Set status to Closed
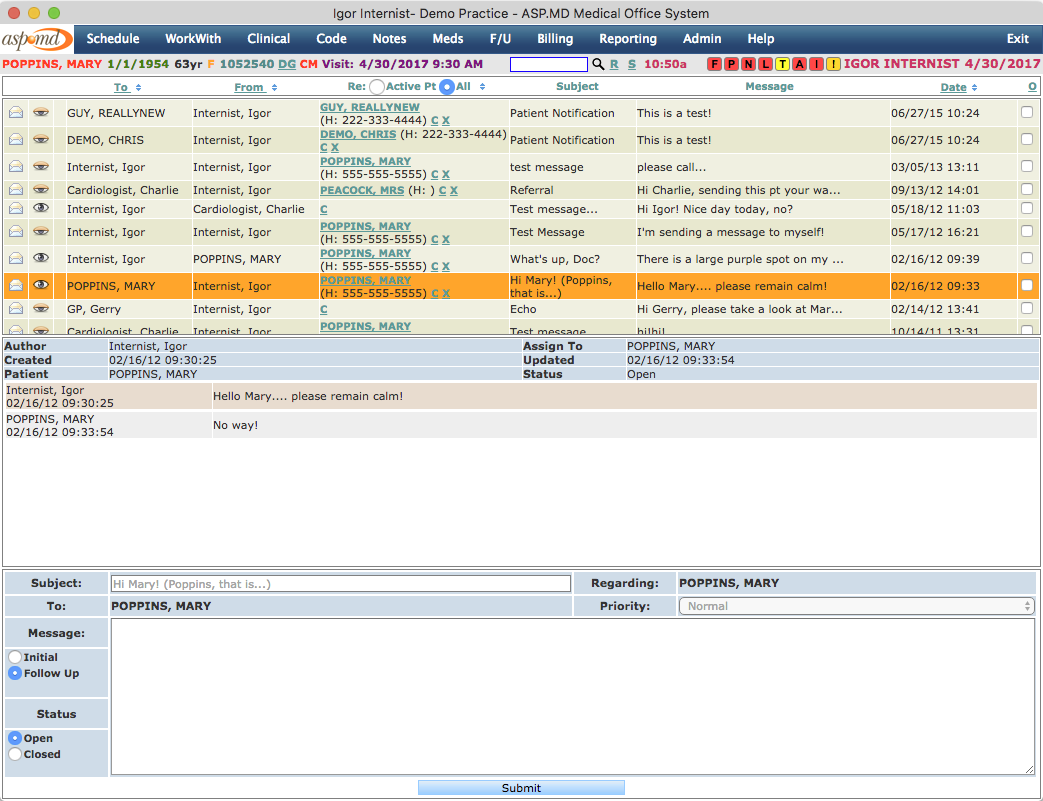The width and height of the screenshot is (1043, 801). point(15,754)
